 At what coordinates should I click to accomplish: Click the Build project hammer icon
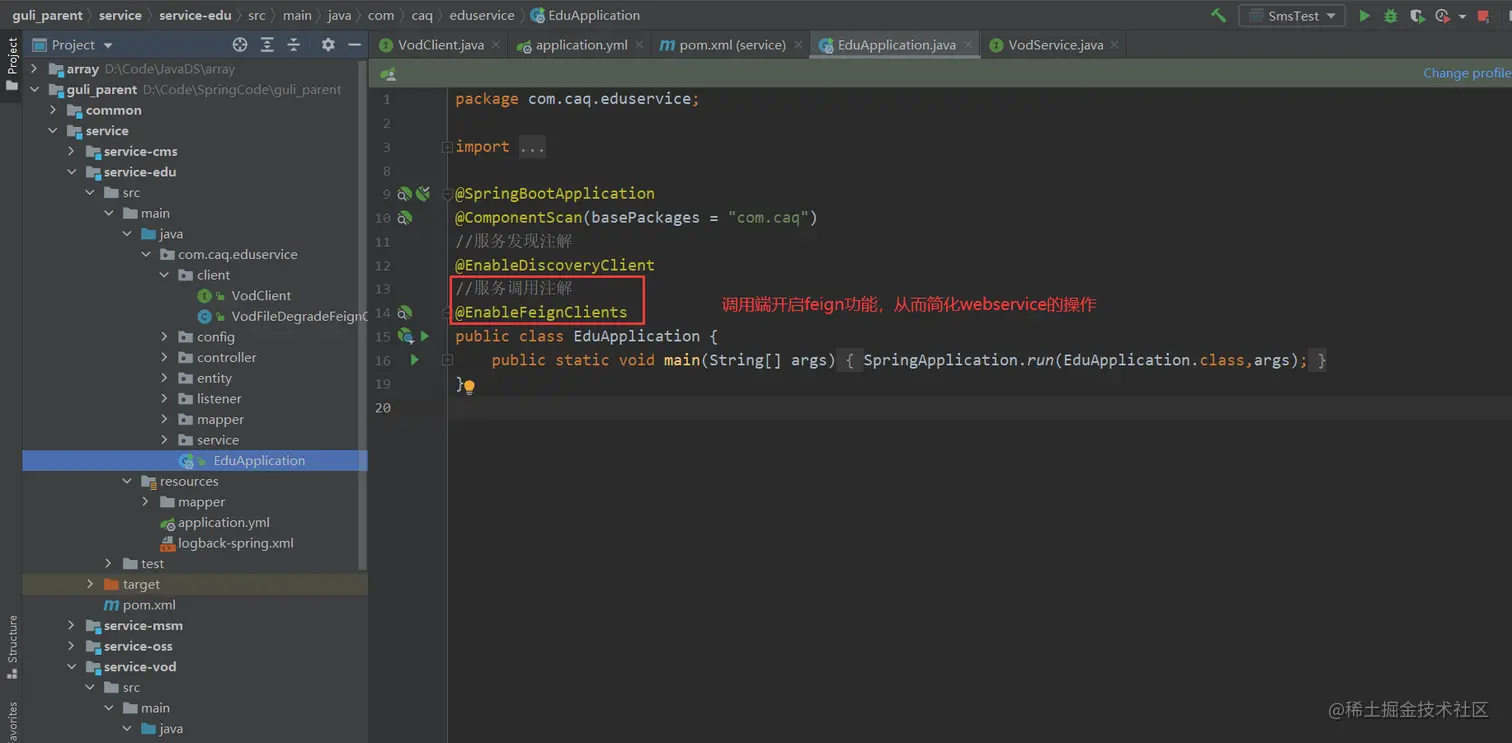[x=1218, y=15]
